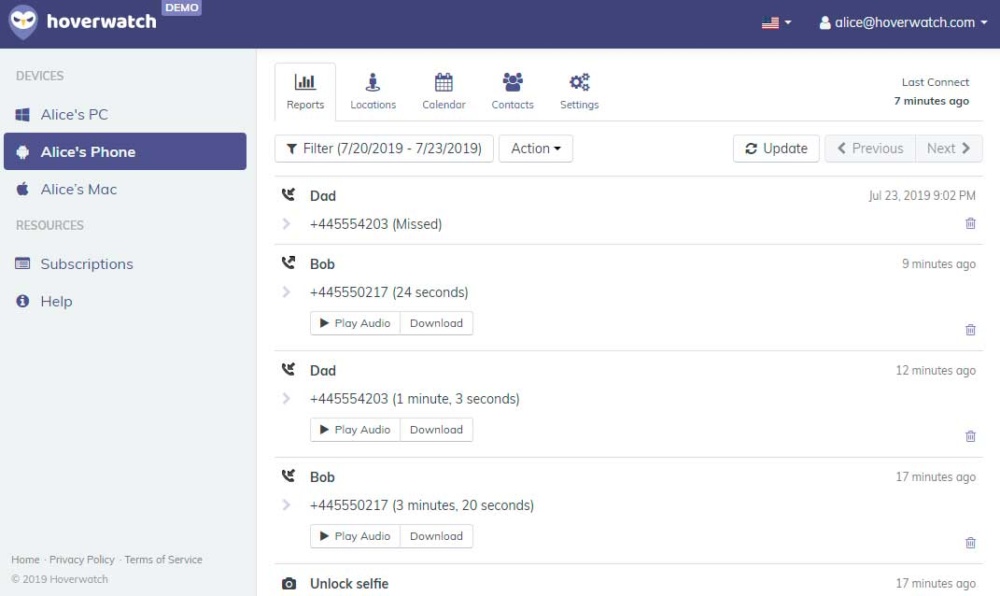This screenshot has width=1000, height=596.
Task: Delete Bob's 3 minutes, 20 seconds call record
Action: (970, 543)
